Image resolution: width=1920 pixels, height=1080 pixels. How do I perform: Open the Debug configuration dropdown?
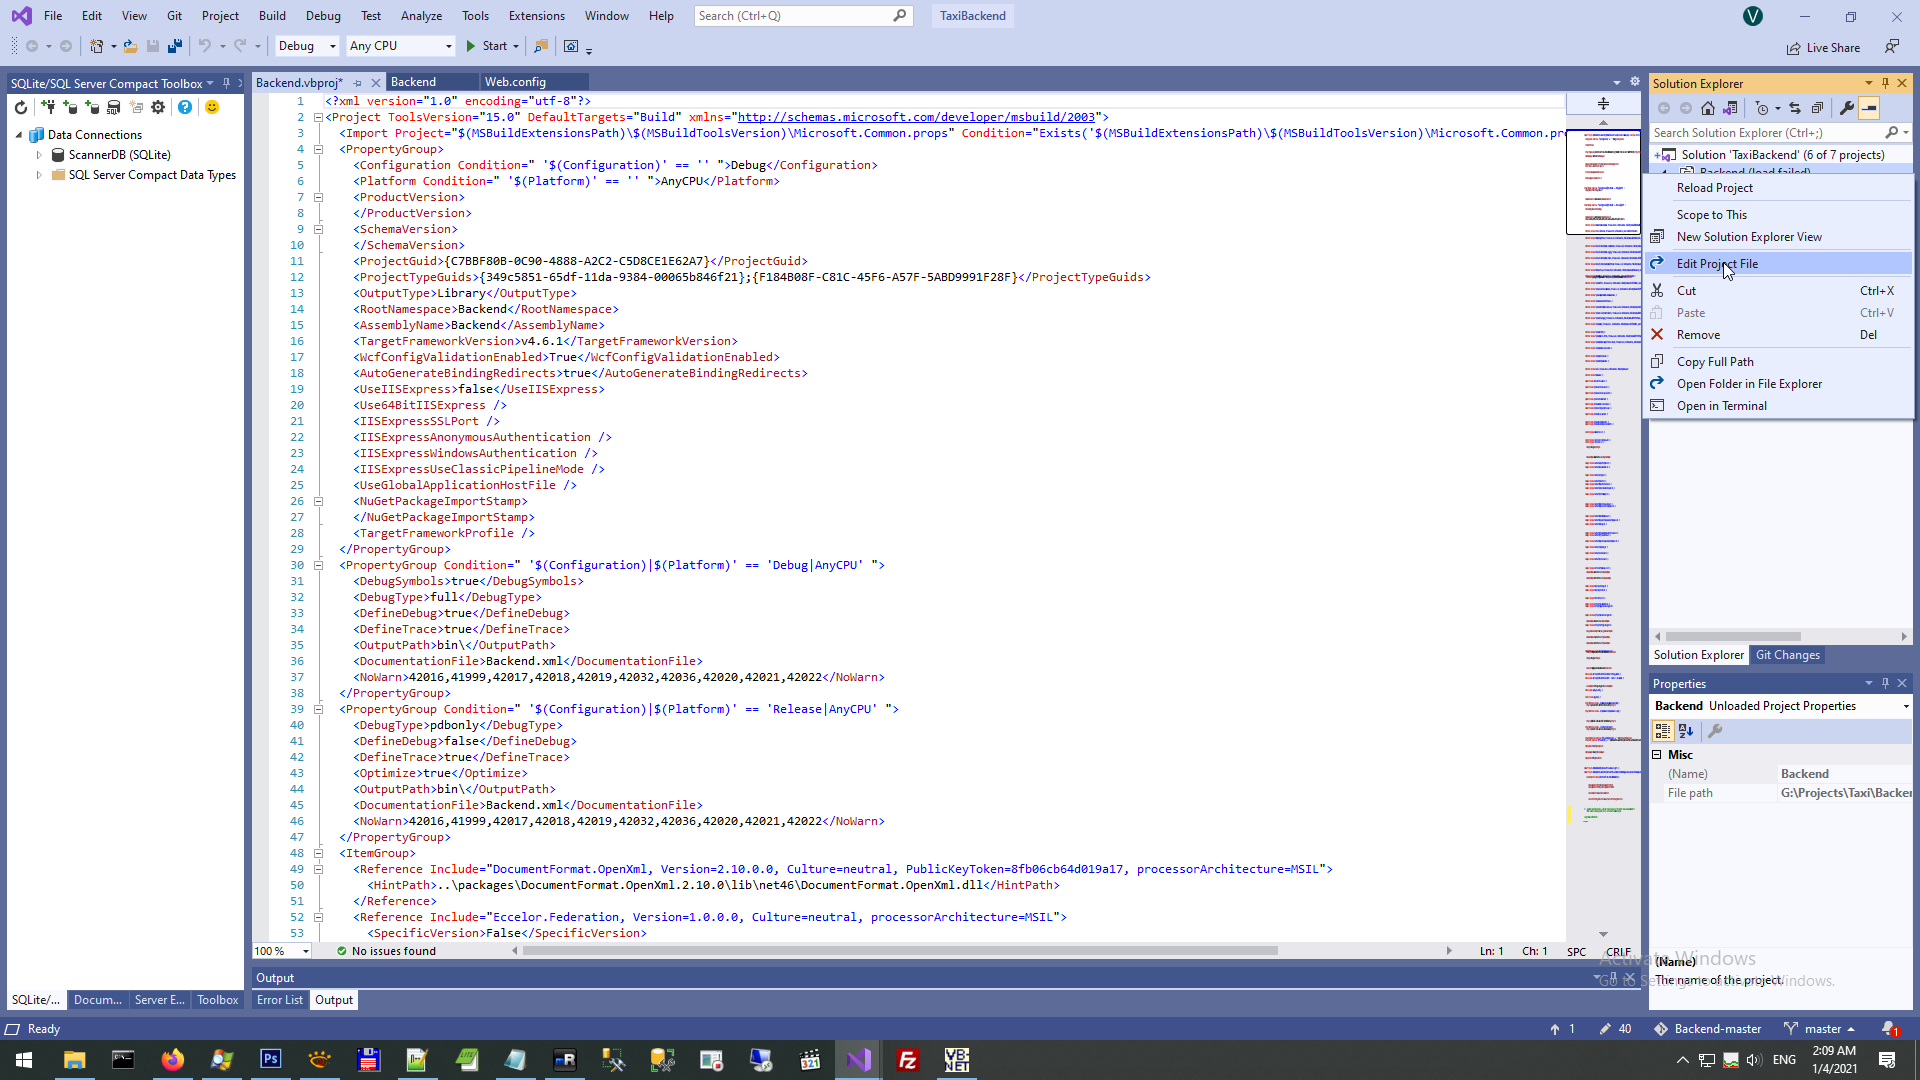(308, 46)
